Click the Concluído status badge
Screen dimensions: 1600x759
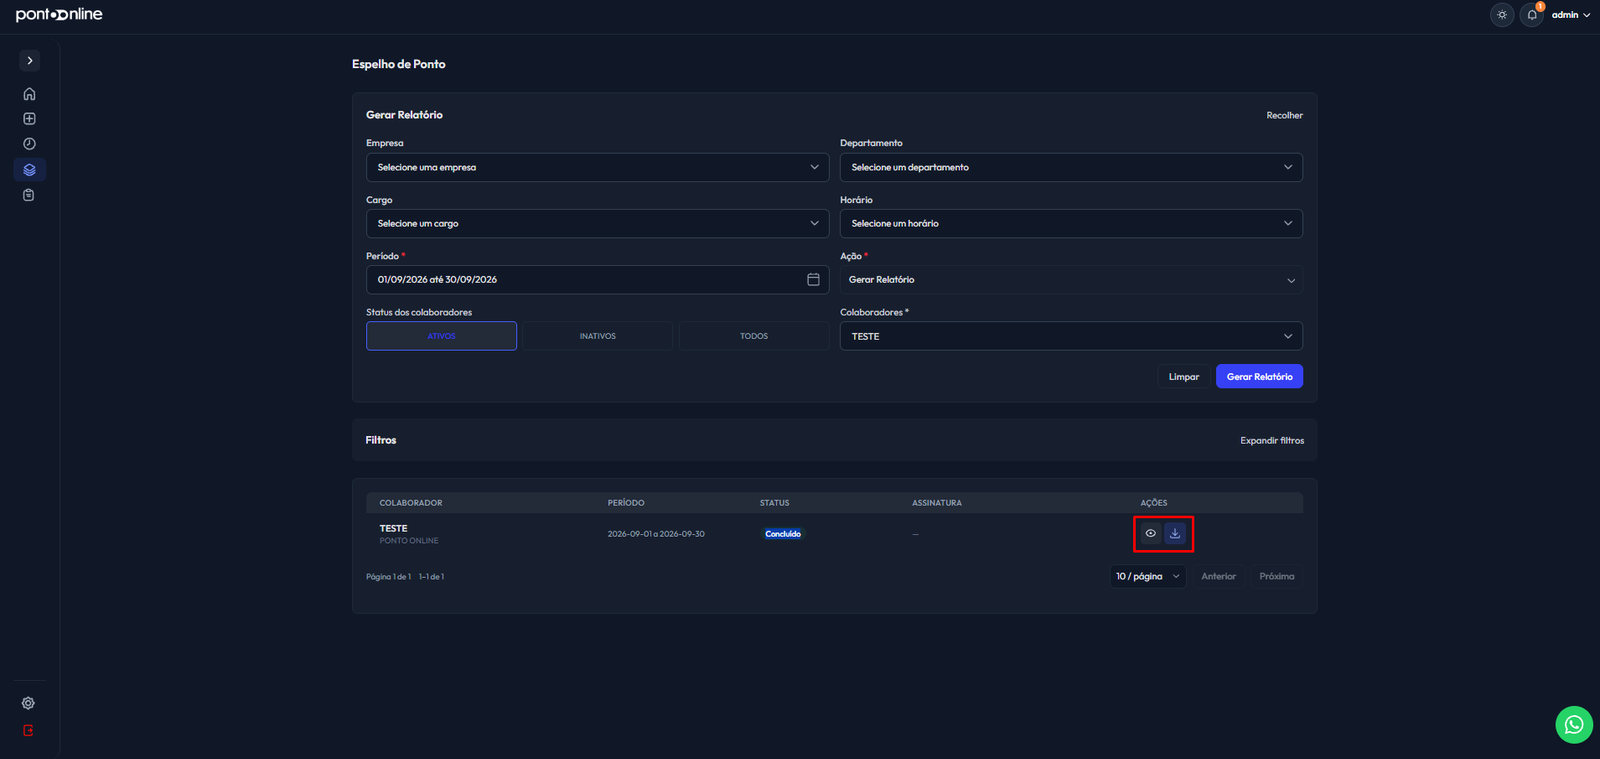783,534
